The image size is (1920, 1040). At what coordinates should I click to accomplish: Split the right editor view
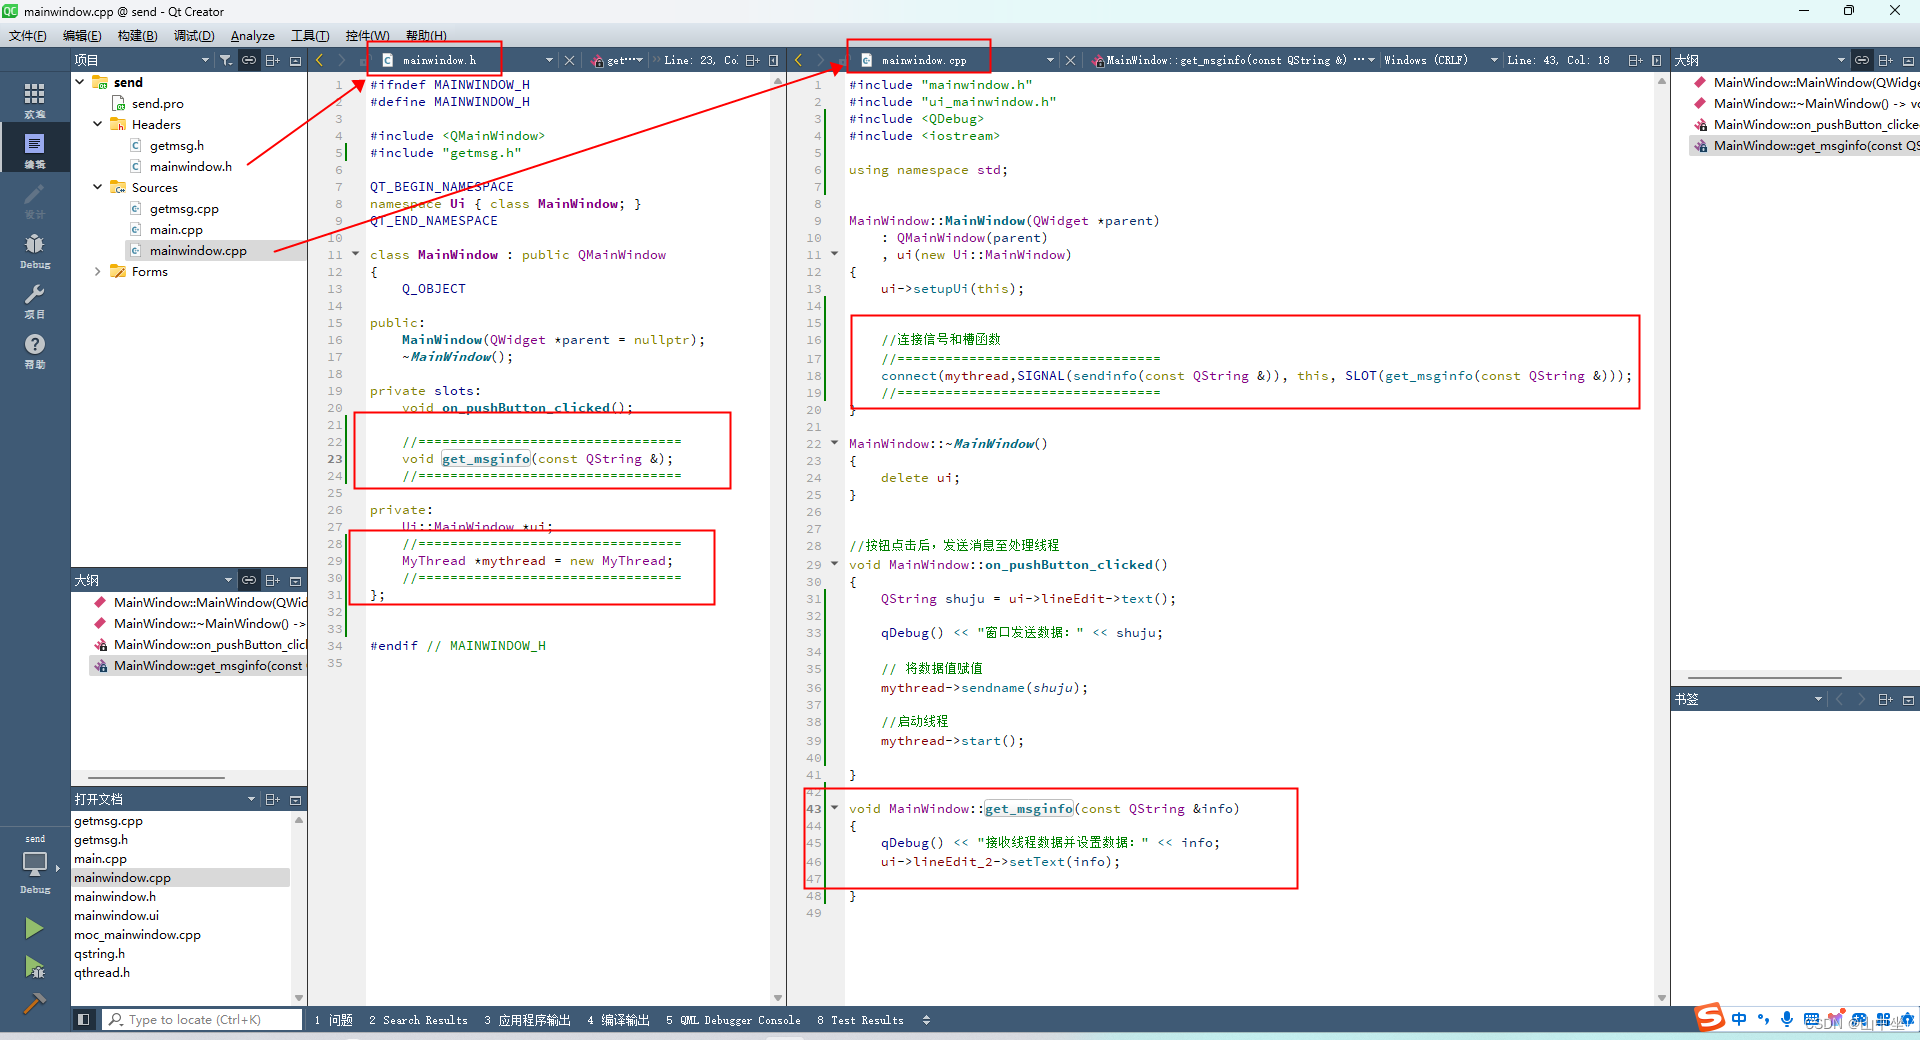[1635, 60]
